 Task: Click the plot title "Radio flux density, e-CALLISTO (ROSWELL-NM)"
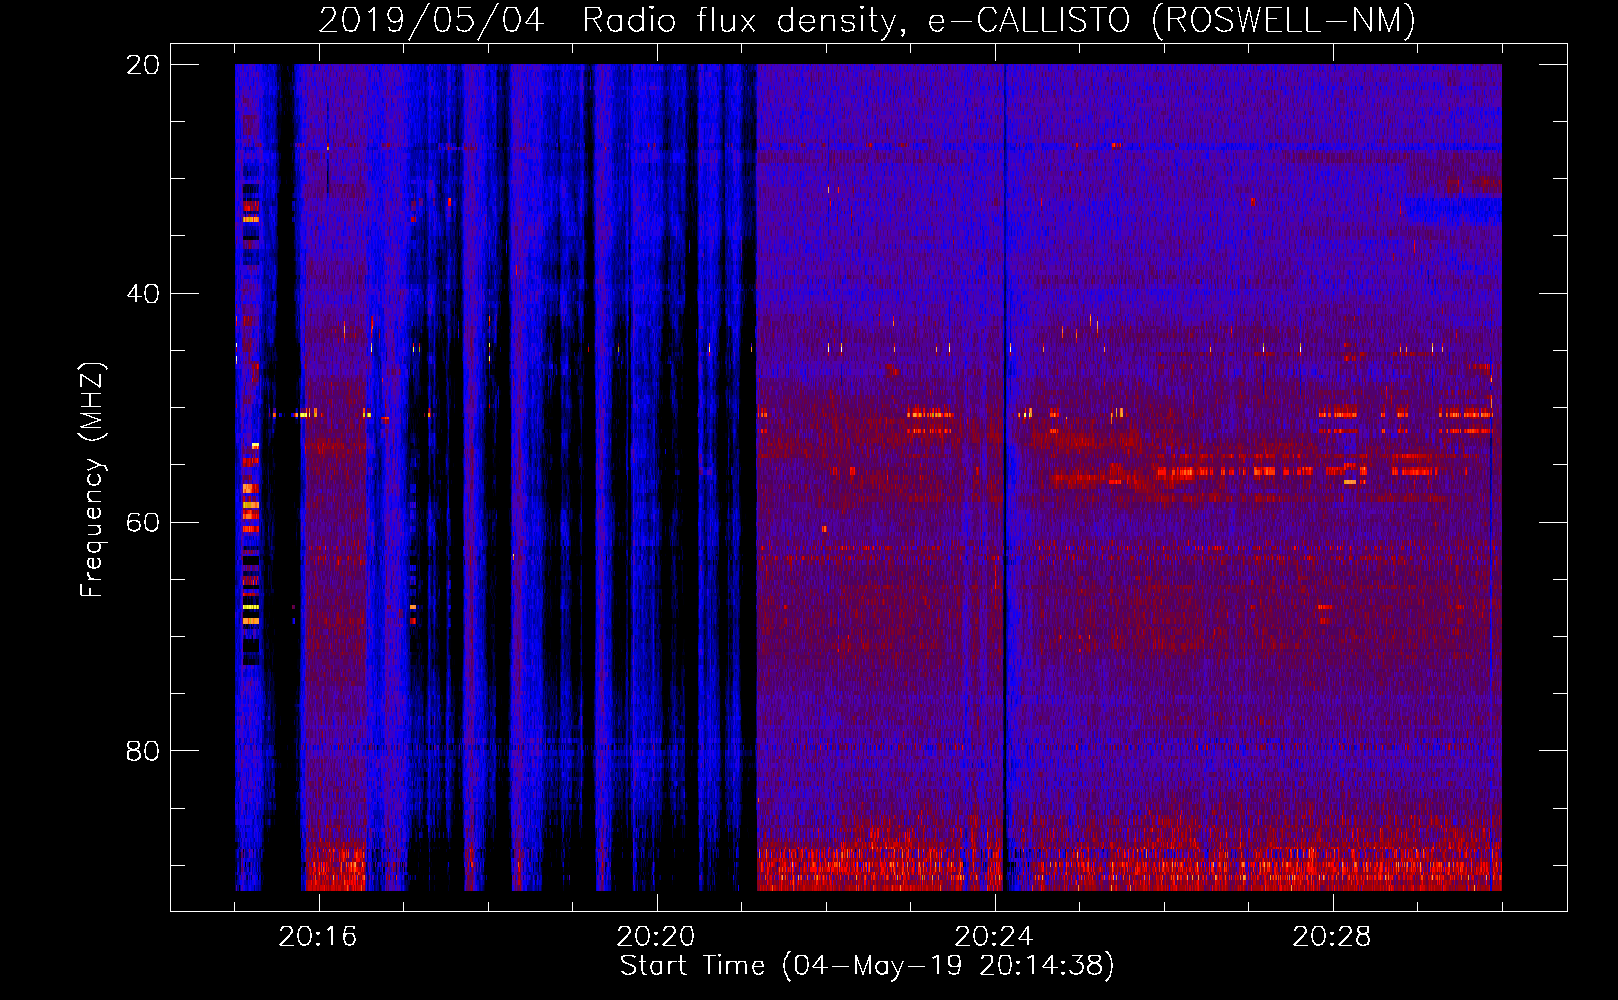pos(999,20)
